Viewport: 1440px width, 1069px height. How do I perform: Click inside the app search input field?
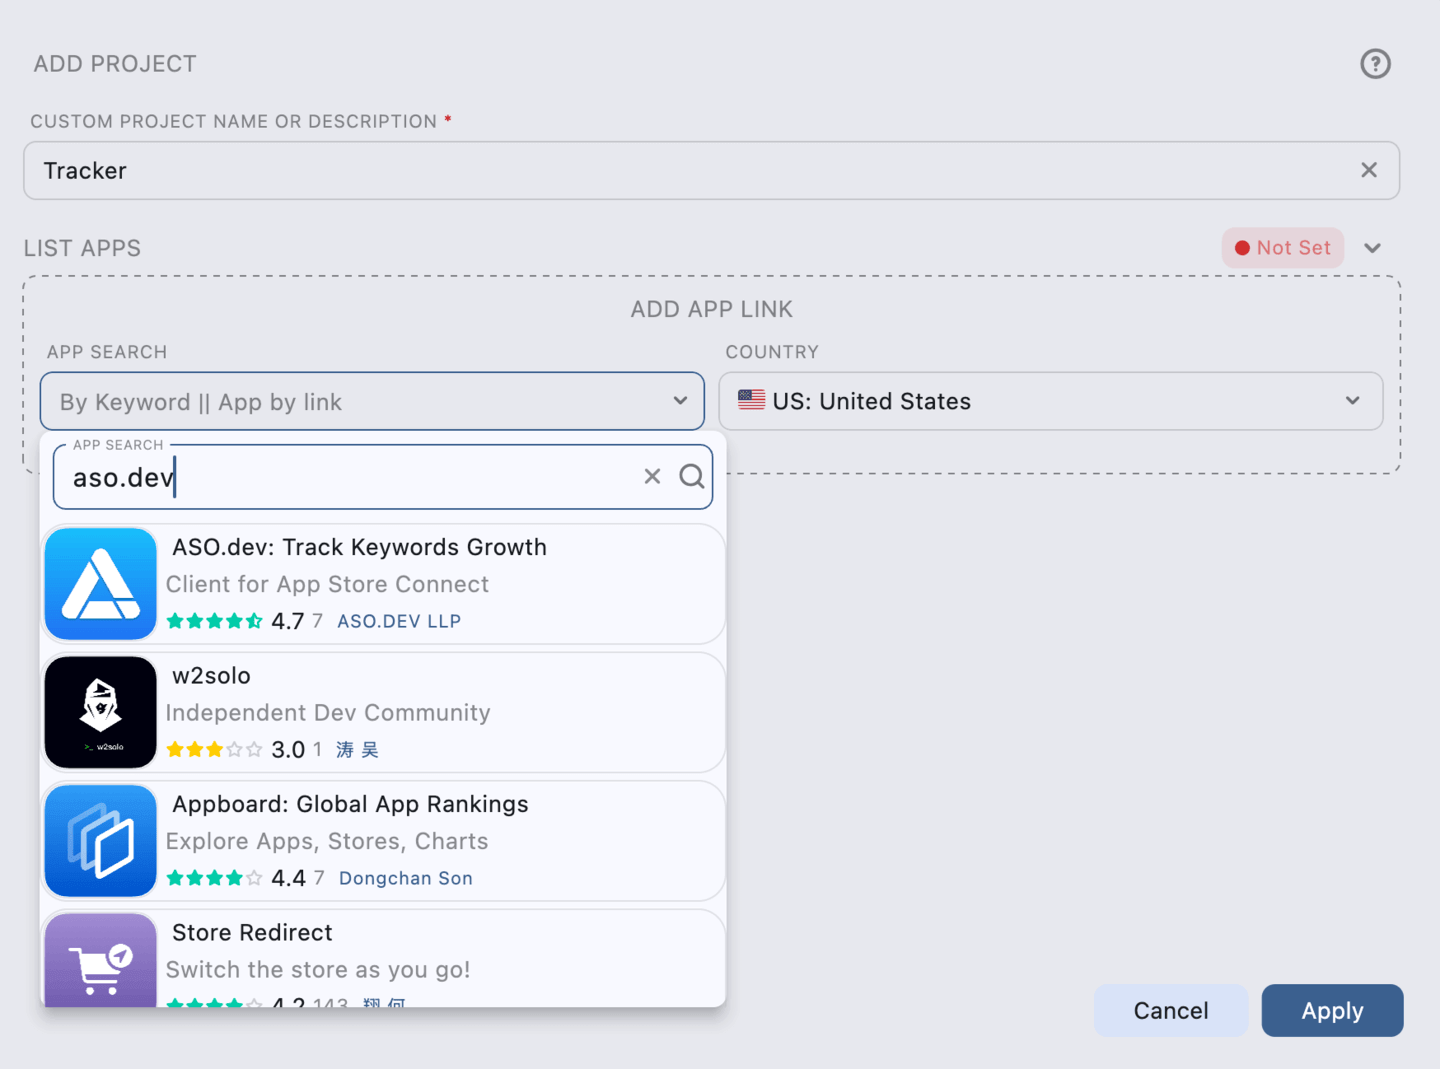350,477
